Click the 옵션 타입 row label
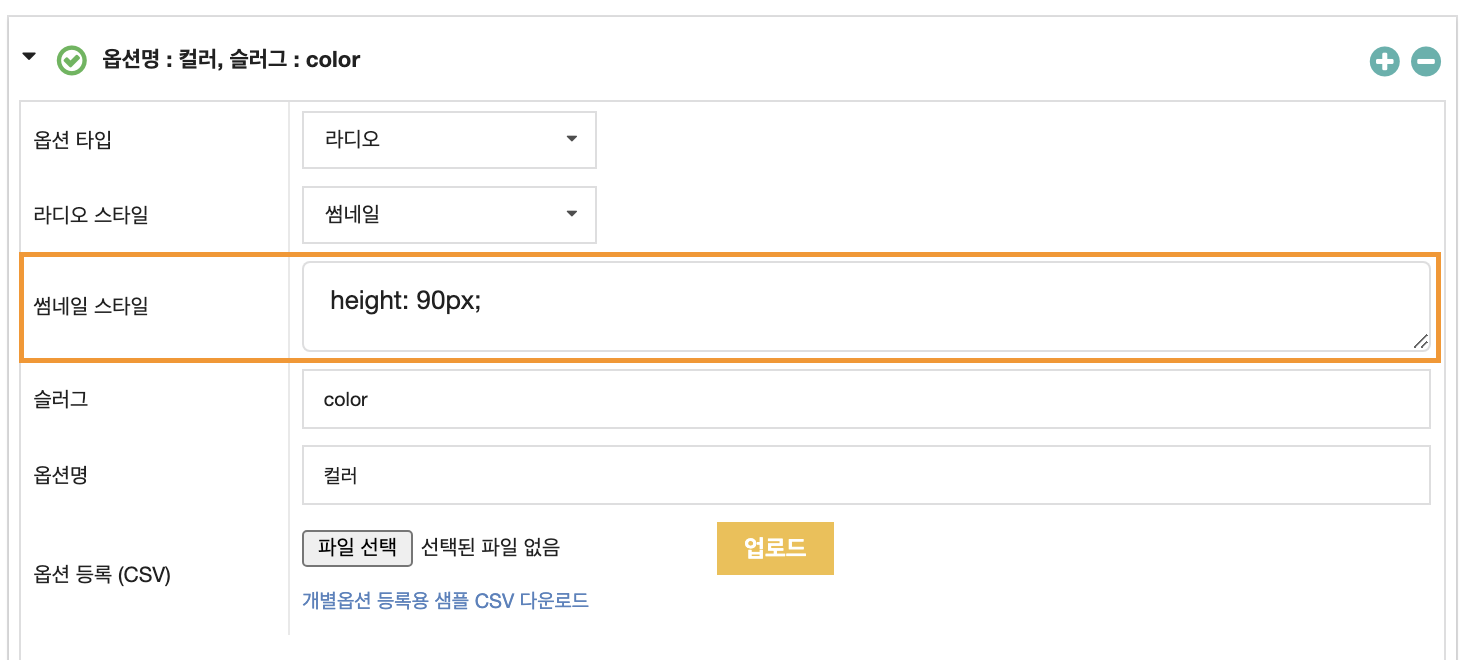Screen dimensions: 1466x660 click(x=73, y=140)
